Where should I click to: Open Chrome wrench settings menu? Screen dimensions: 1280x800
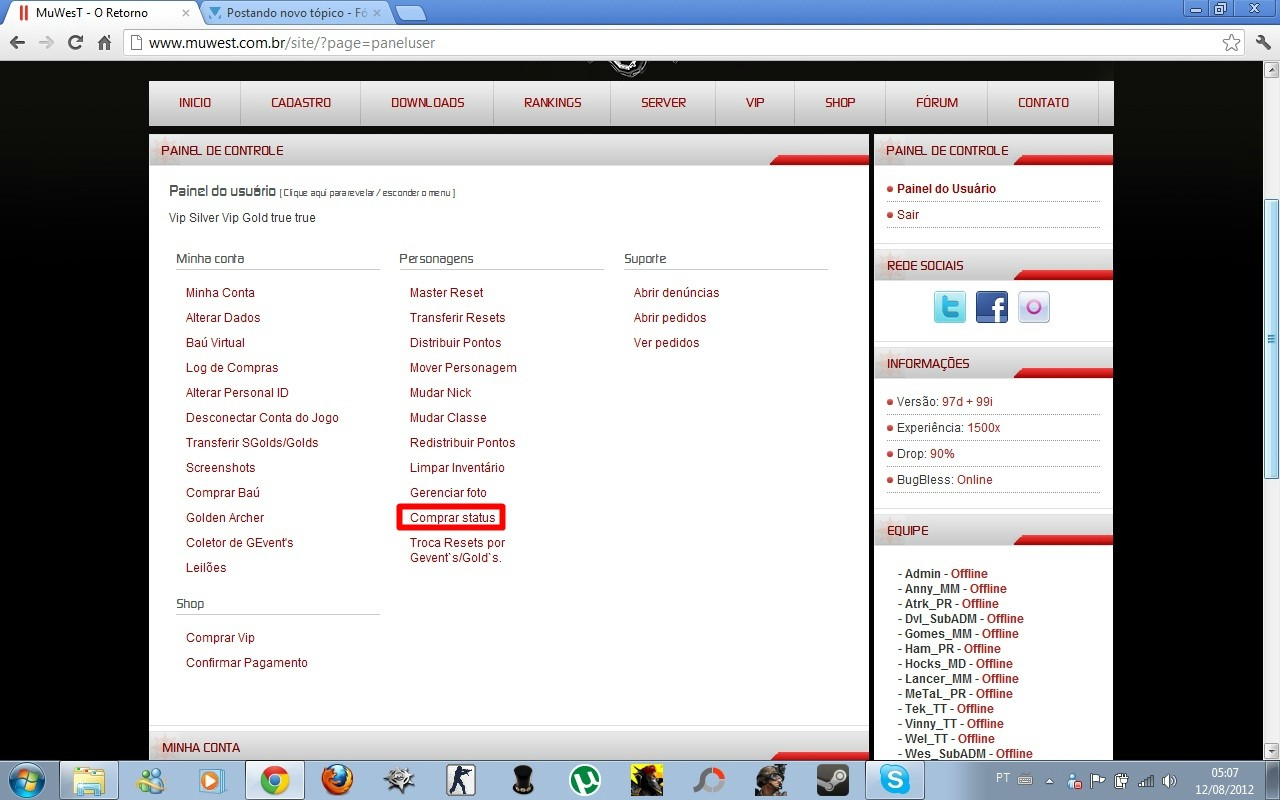point(1262,43)
